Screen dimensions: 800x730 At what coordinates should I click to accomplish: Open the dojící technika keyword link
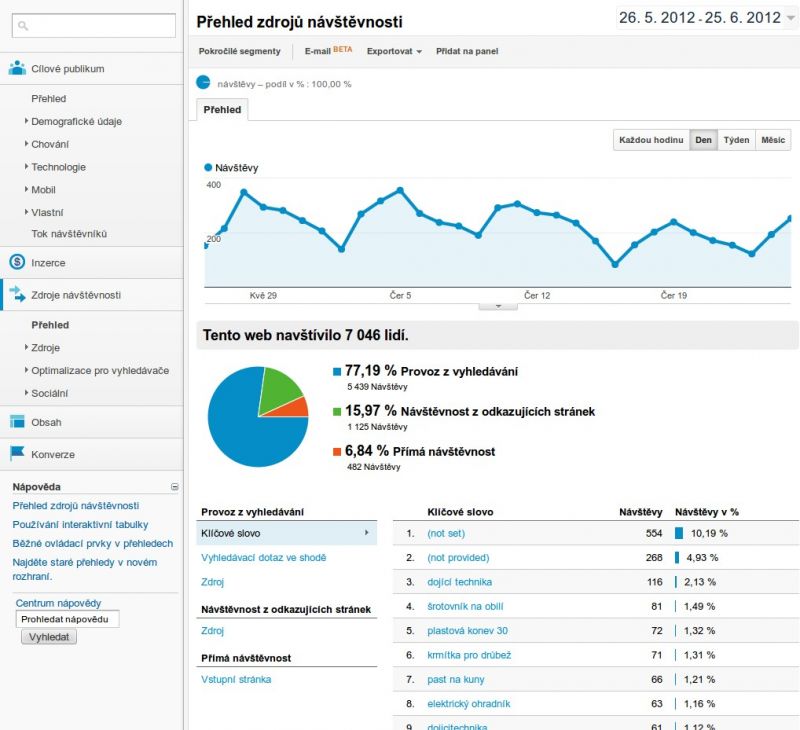coord(459,582)
